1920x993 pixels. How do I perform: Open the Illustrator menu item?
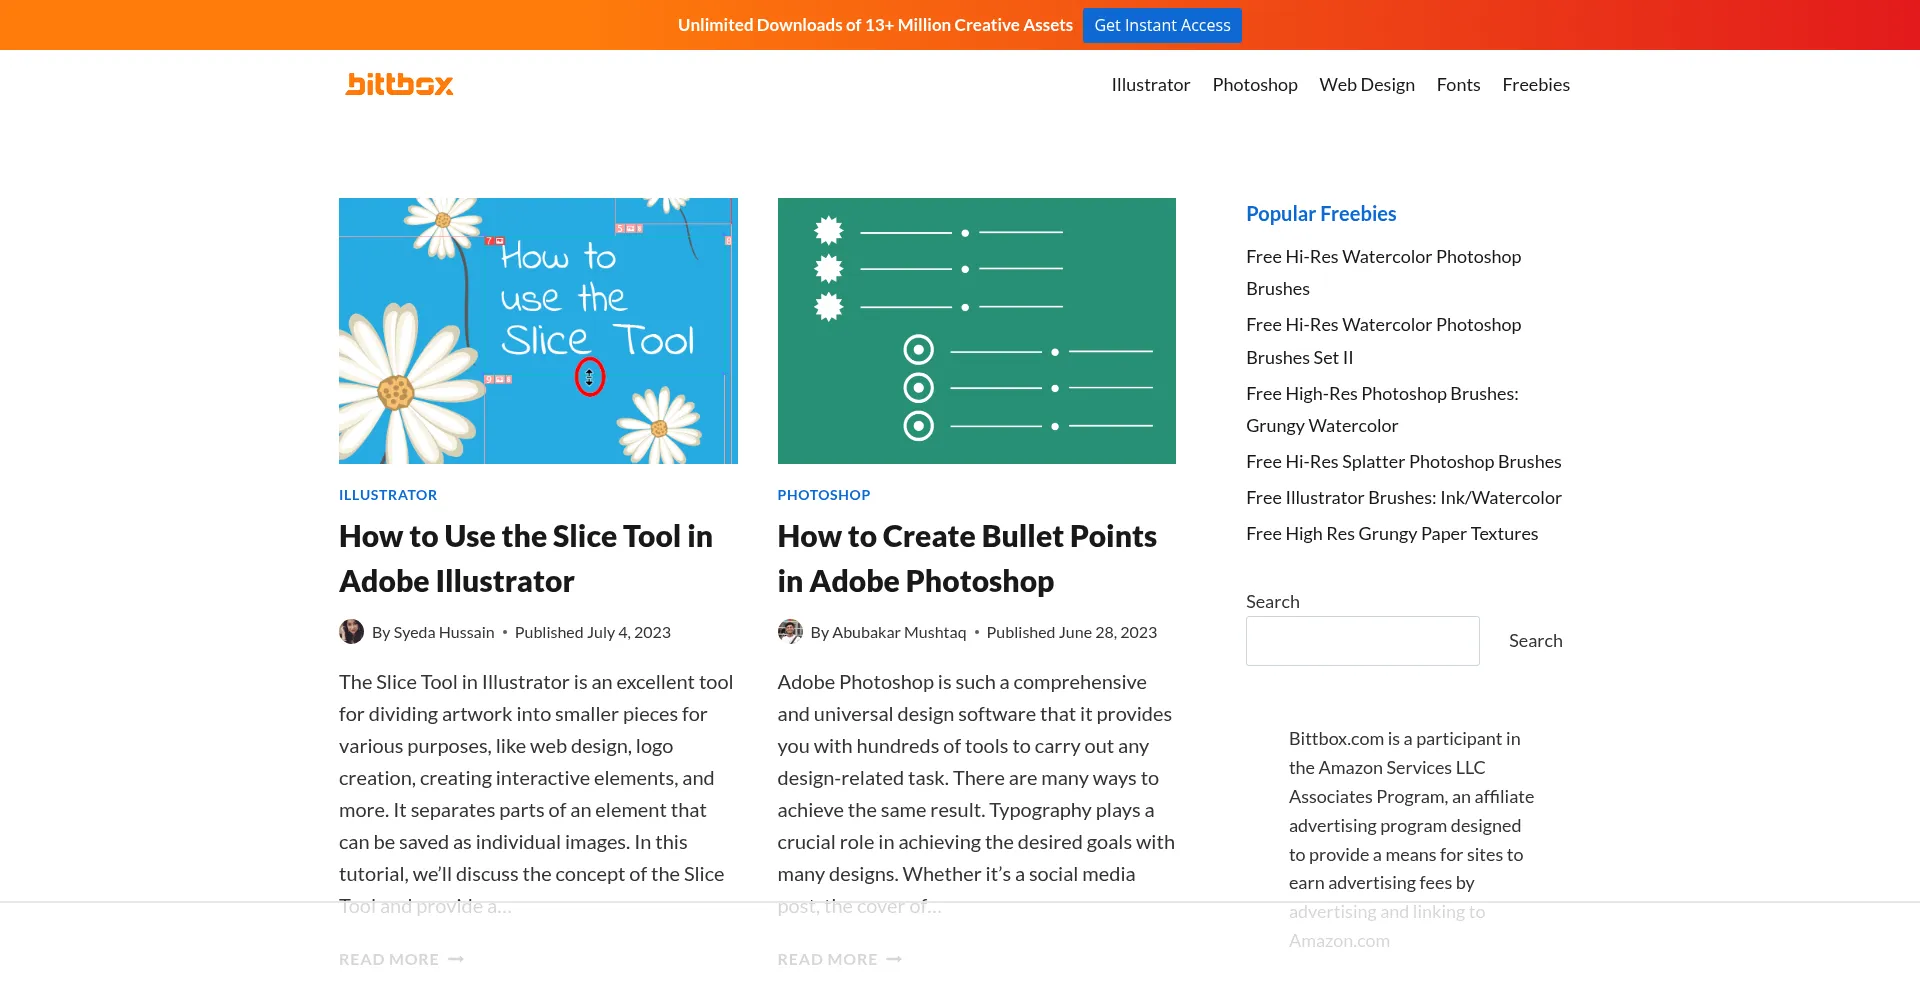tap(1150, 85)
